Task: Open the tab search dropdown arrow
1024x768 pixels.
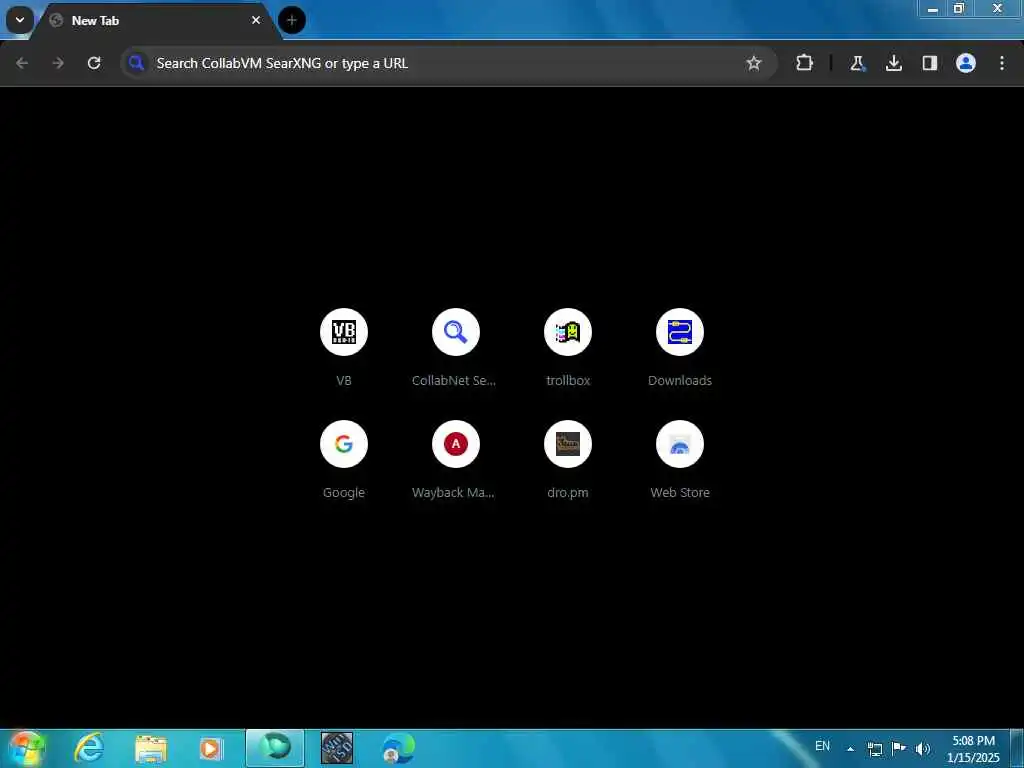Action: pyautogui.click(x=20, y=20)
